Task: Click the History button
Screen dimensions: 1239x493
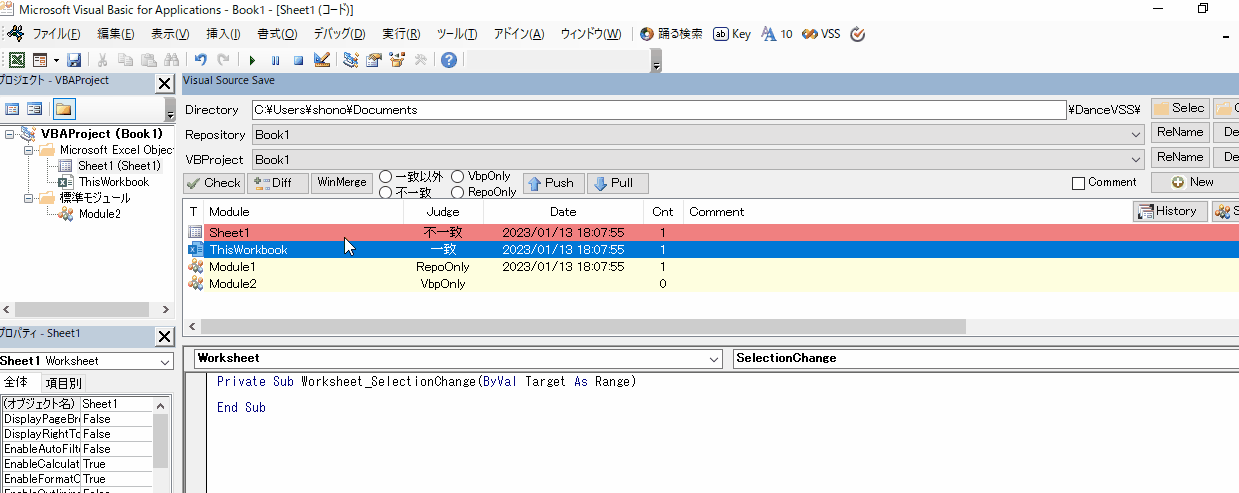Action: tap(1168, 211)
